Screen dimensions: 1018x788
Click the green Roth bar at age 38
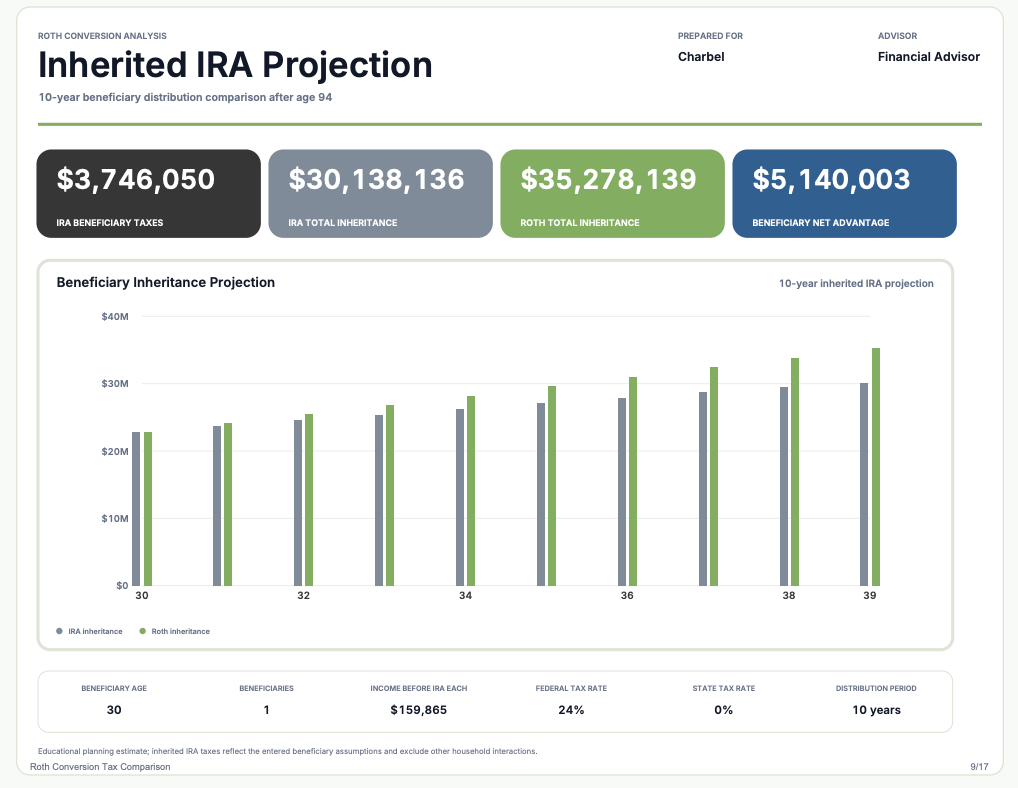795,472
